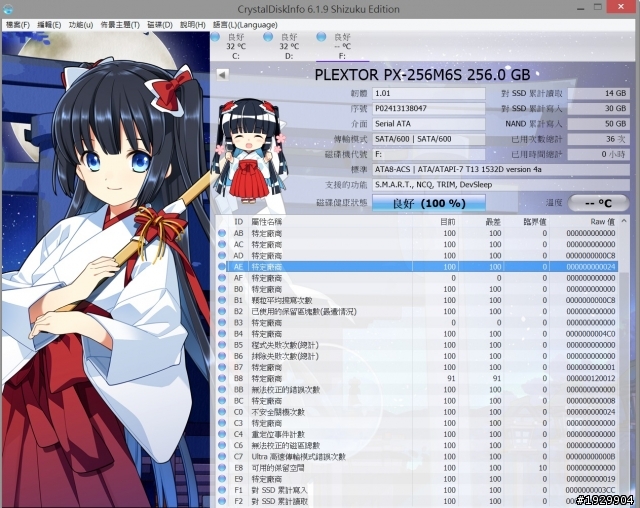Open the 磁碟(D) disk menu

160,25
